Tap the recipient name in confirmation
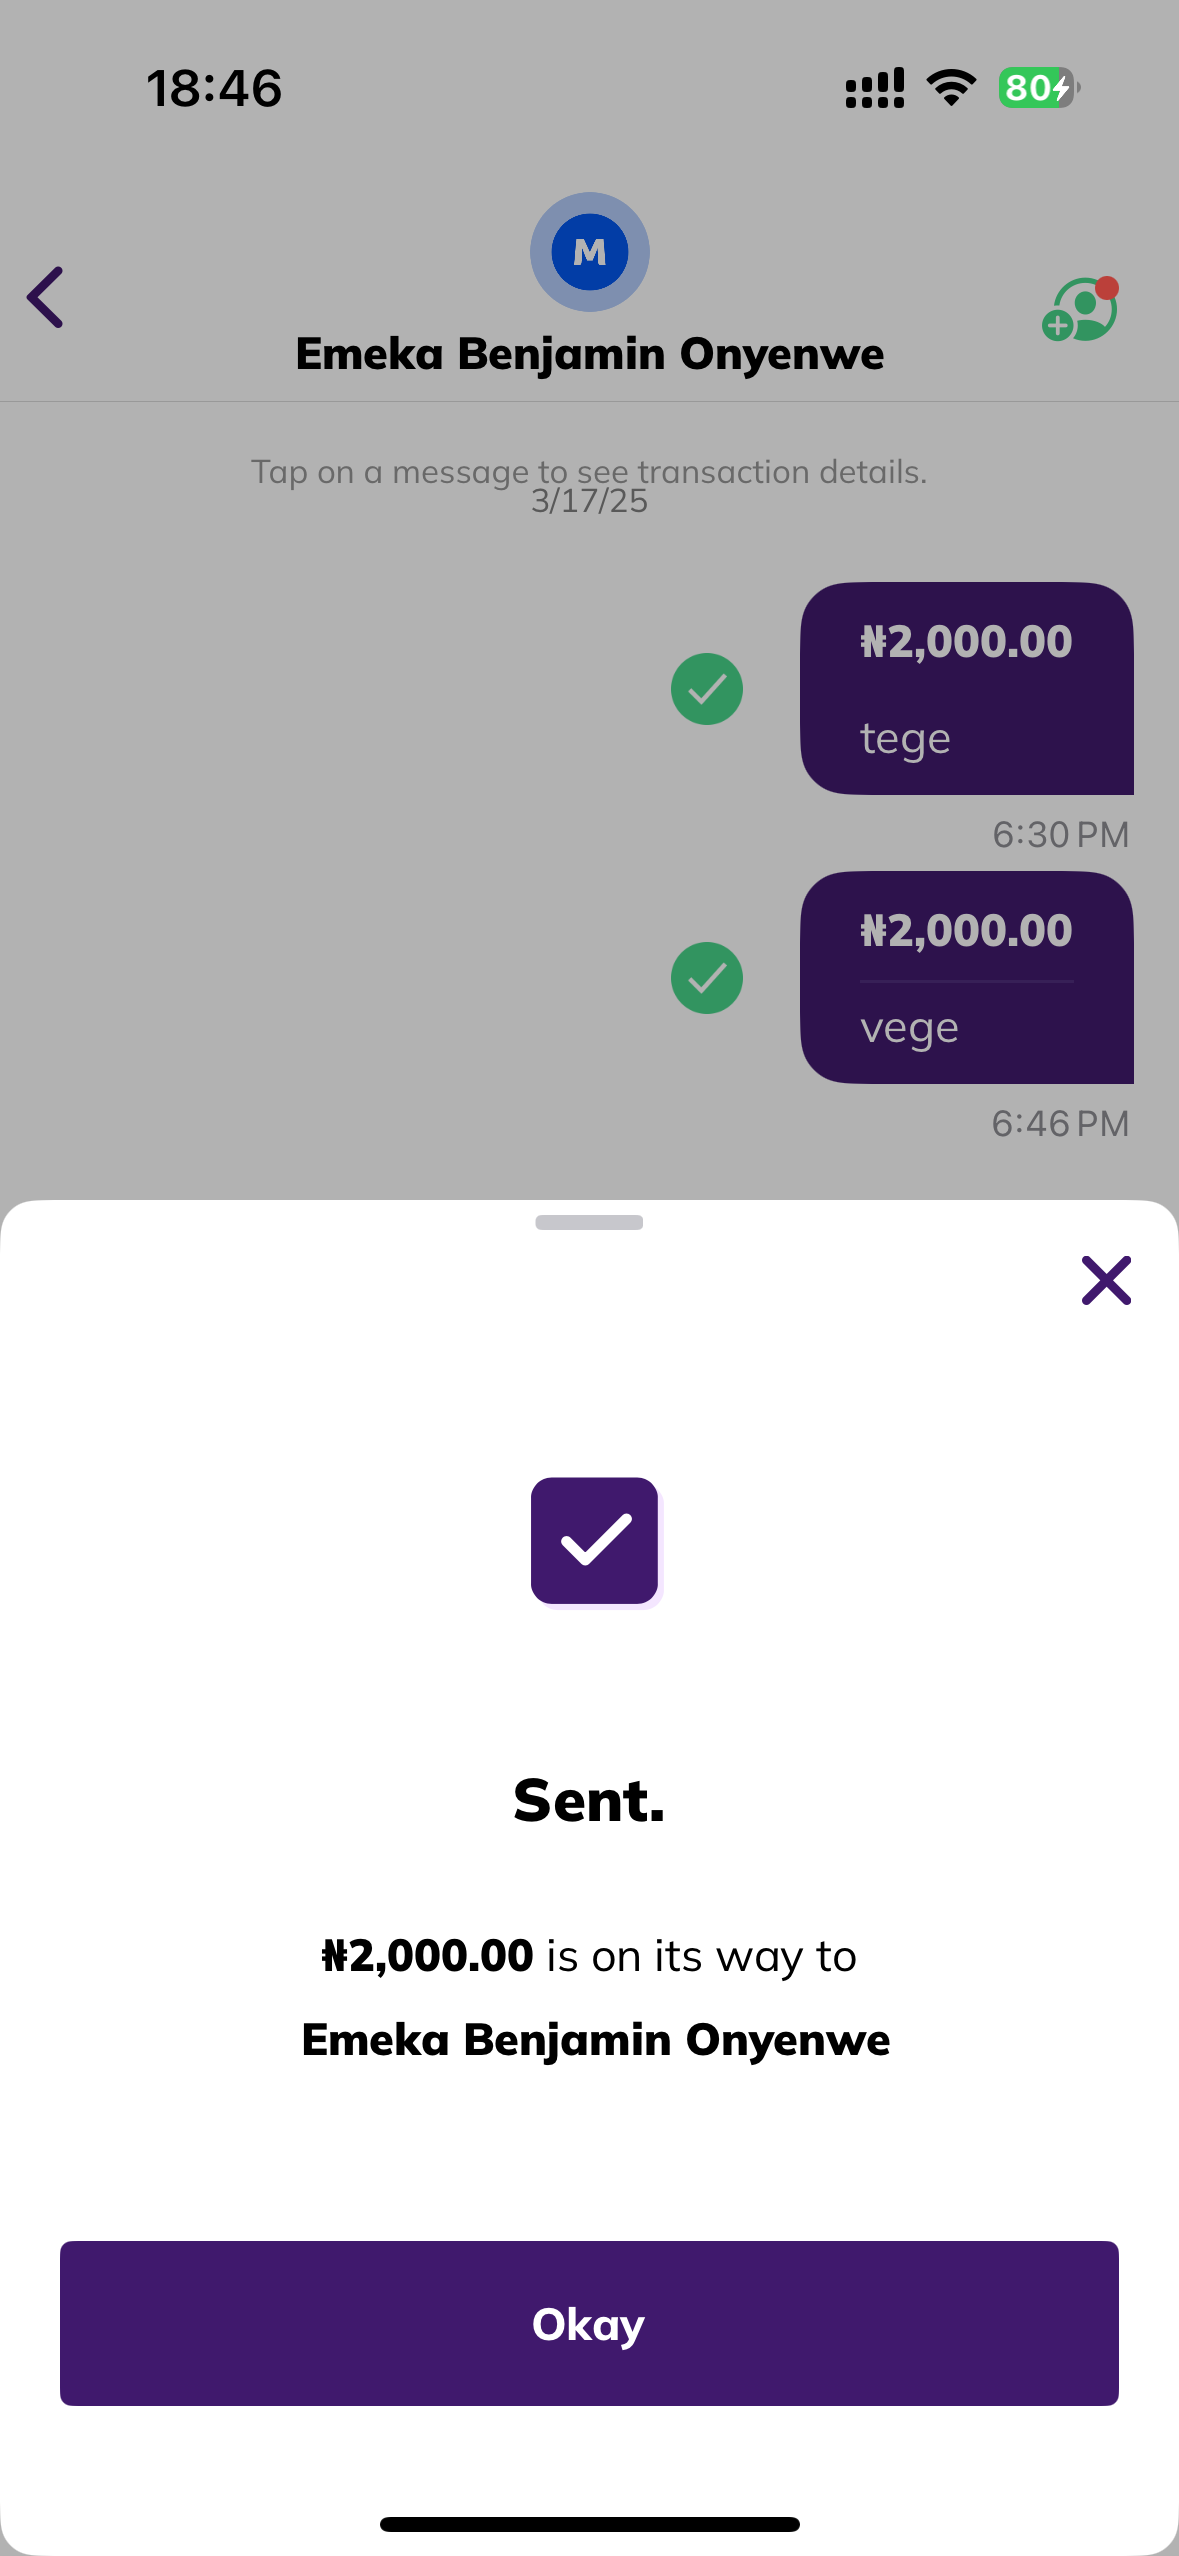The height and width of the screenshot is (2556, 1179). coord(595,2040)
